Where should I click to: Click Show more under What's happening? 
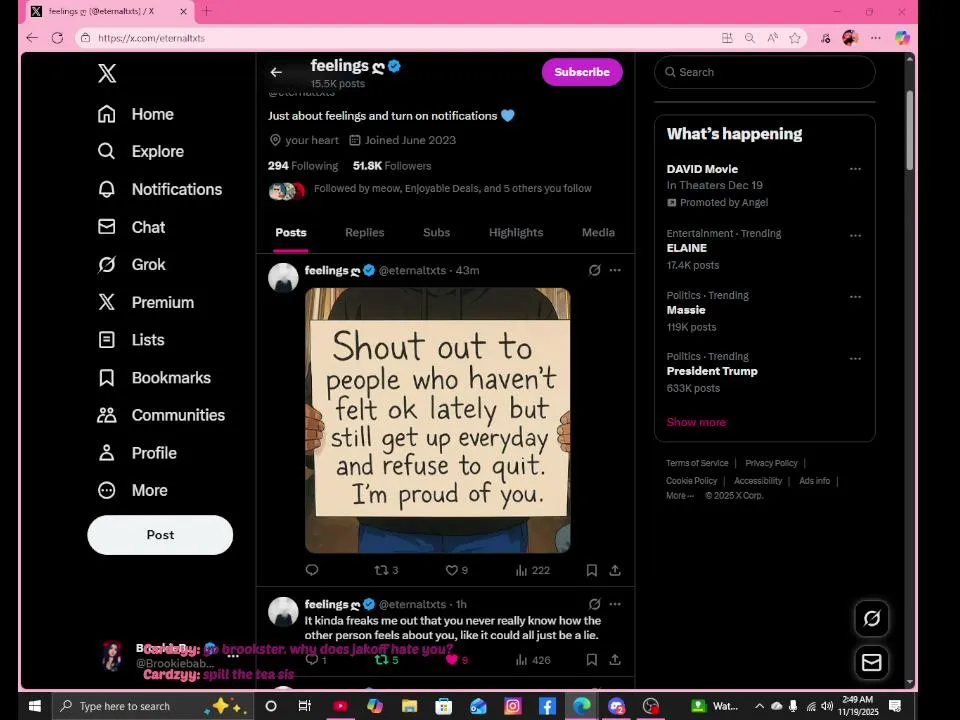(x=696, y=422)
